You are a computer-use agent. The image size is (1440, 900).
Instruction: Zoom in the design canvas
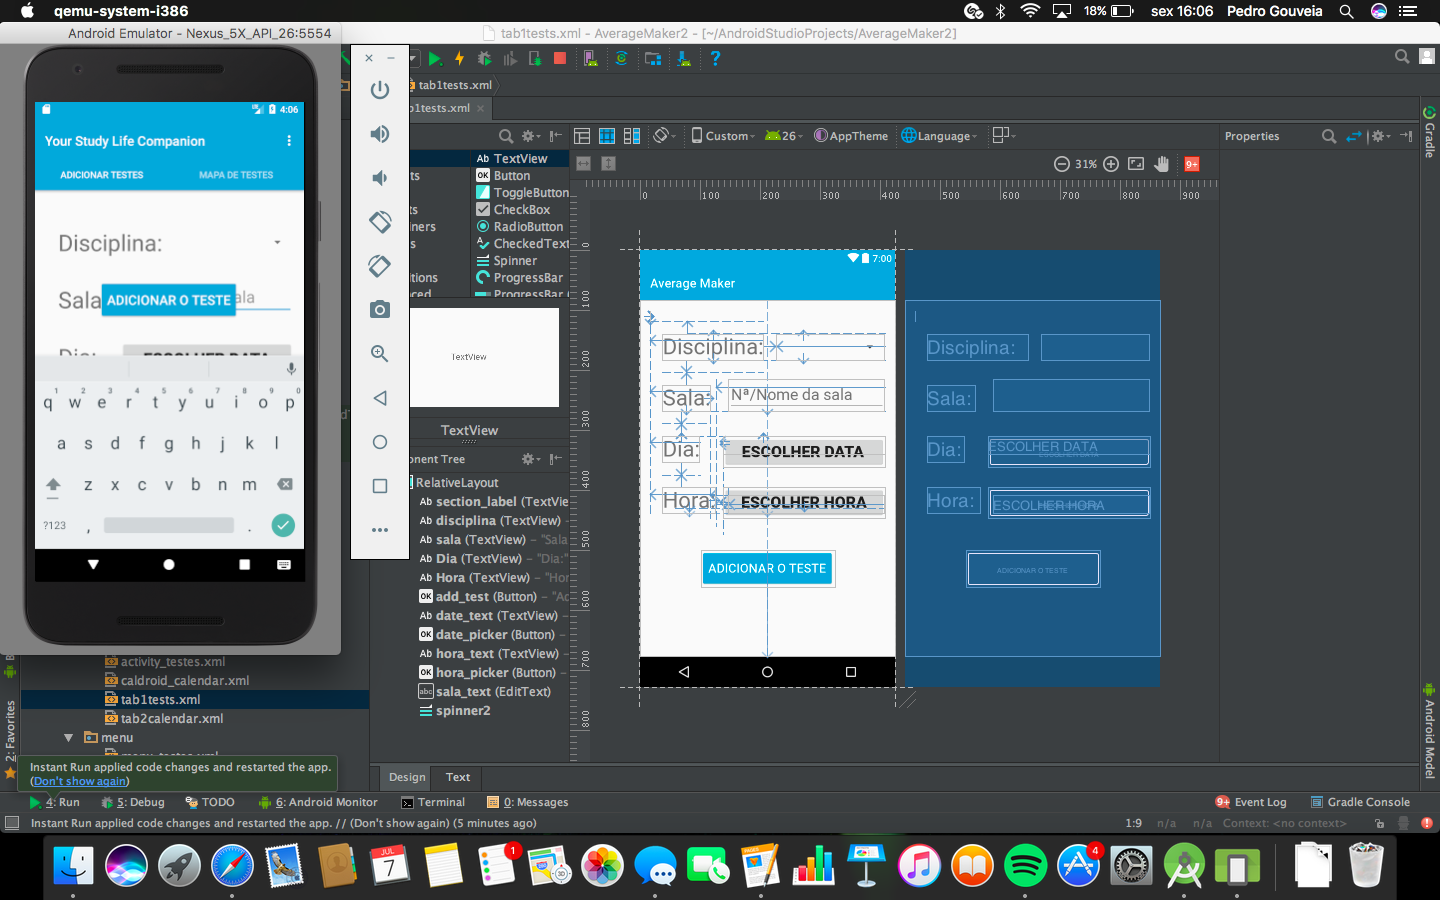(x=1111, y=164)
